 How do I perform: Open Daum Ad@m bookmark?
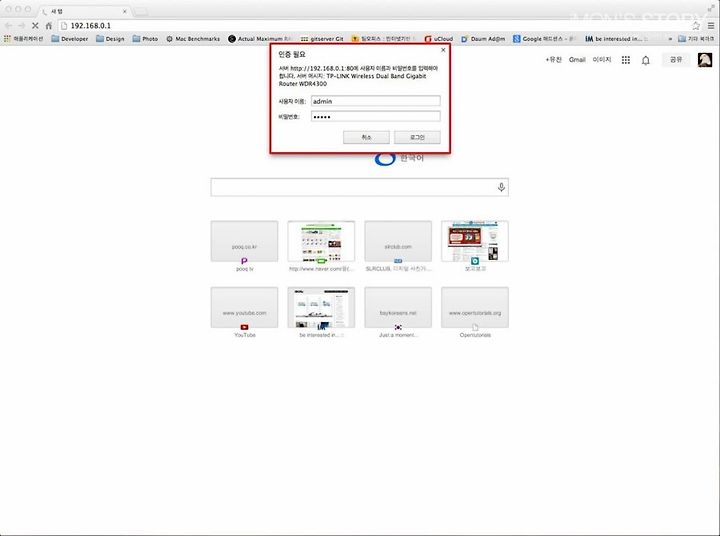point(483,39)
